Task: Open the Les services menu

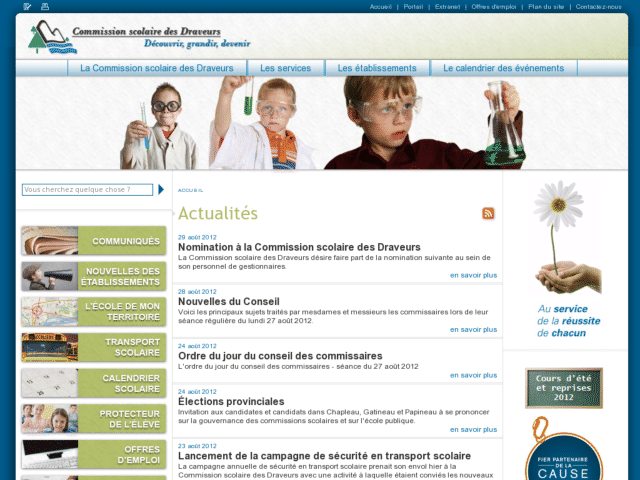Action: (286, 68)
